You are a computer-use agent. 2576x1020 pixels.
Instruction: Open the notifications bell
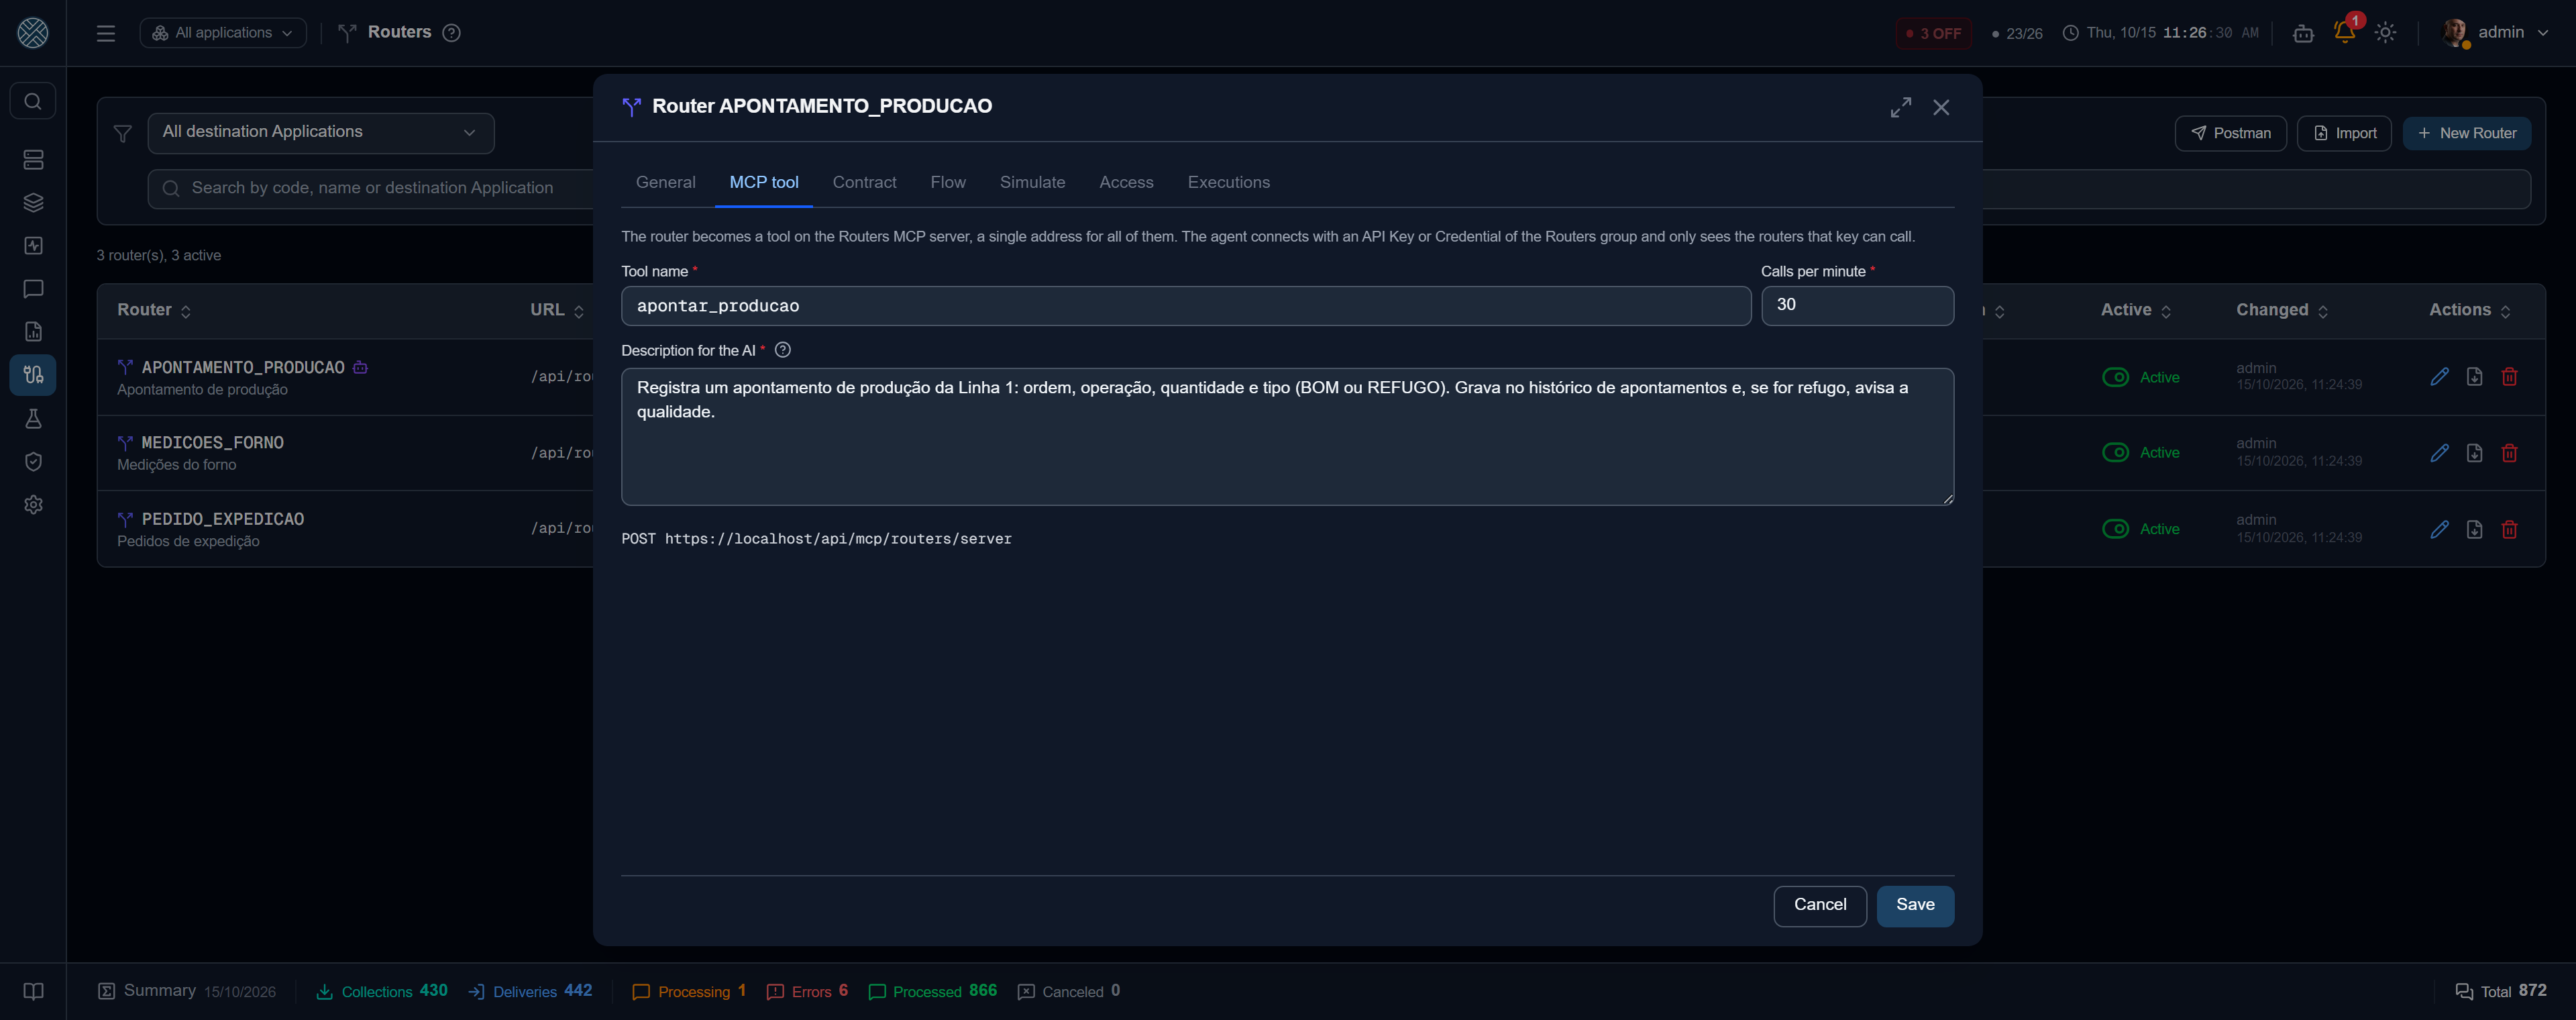pos(2345,32)
